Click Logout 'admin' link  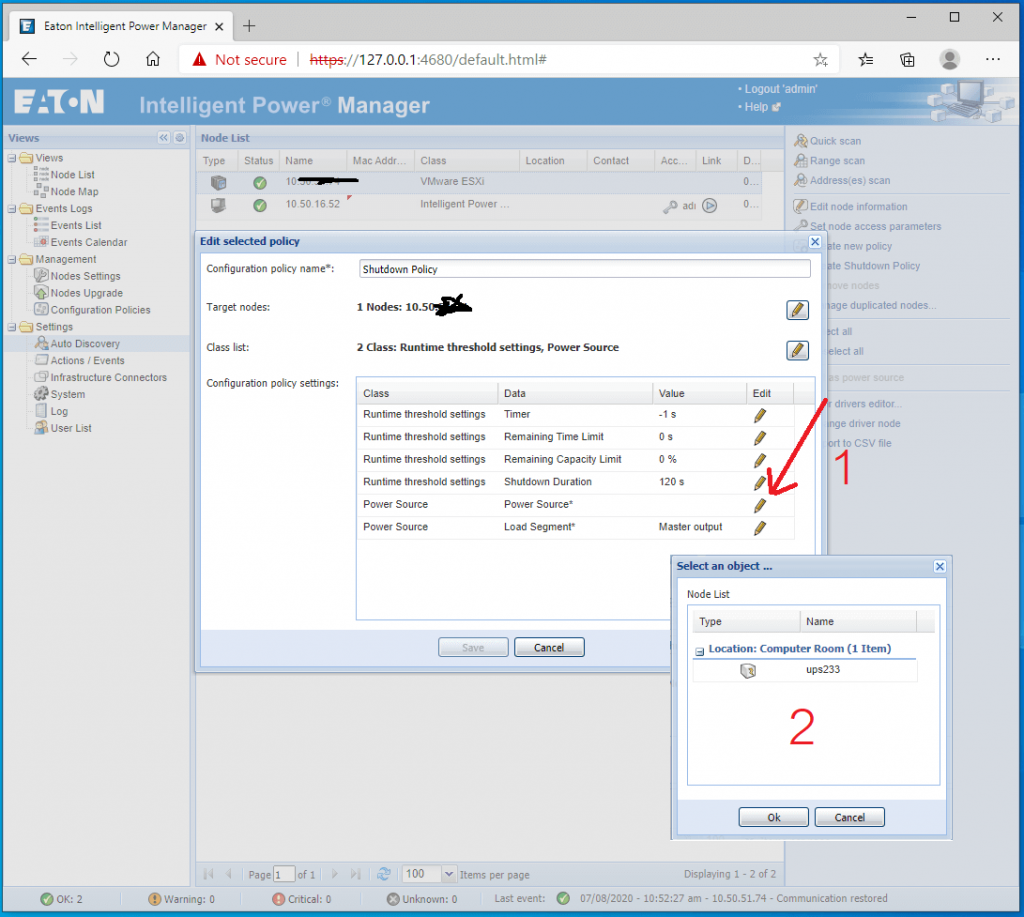click(780, 89)
